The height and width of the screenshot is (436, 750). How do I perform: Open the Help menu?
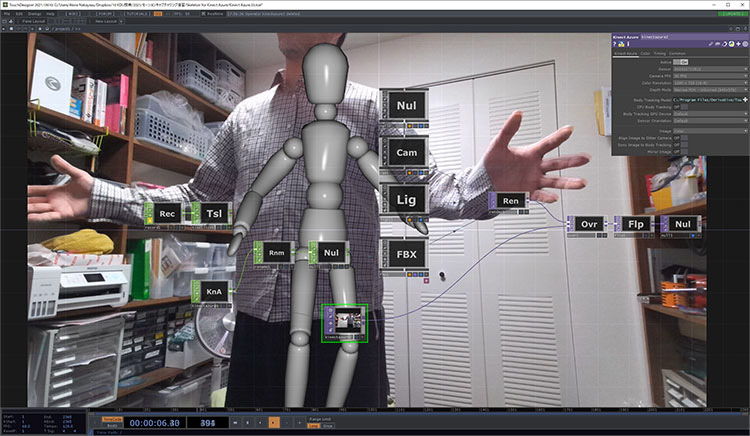(x=50, y=14)
